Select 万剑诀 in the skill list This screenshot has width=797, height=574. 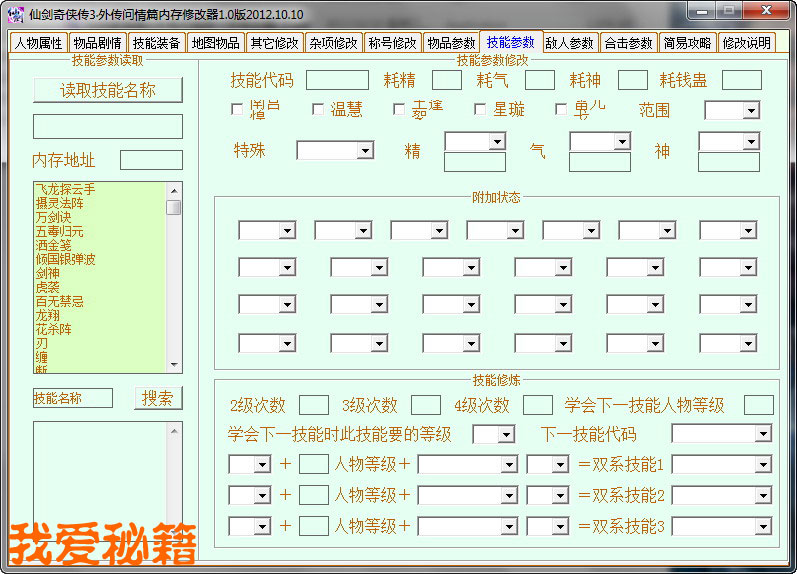click(x=55, y=217)
